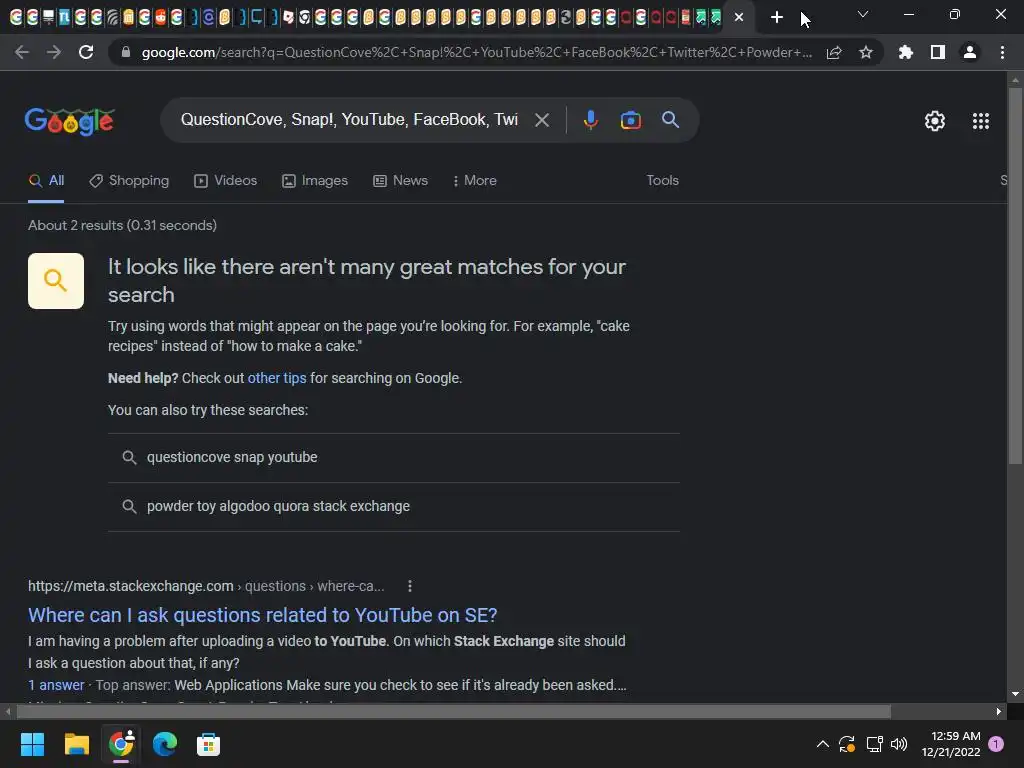Viewport: 1024px width, 768px height.
Task: Try the 'powder toy algodoo quora stack exchange' search
Action: (394, 506)
